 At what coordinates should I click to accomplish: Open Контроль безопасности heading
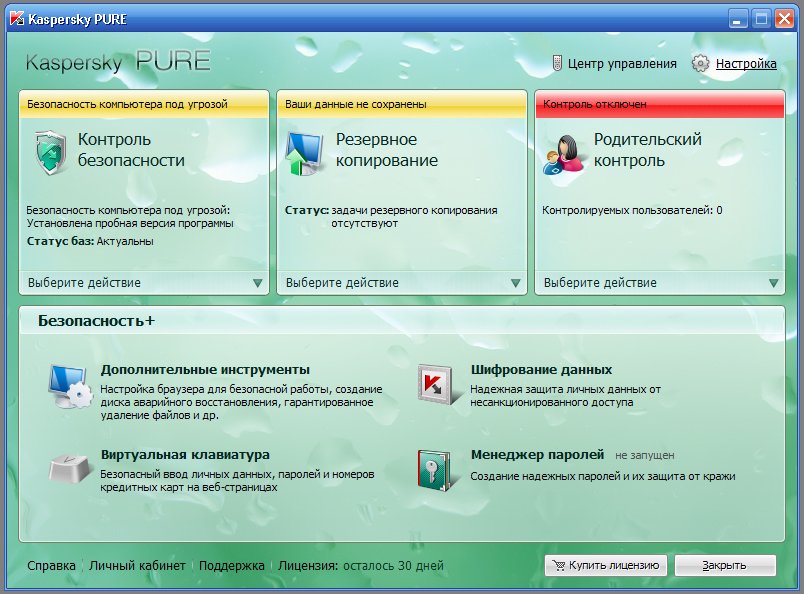(131, 150)
